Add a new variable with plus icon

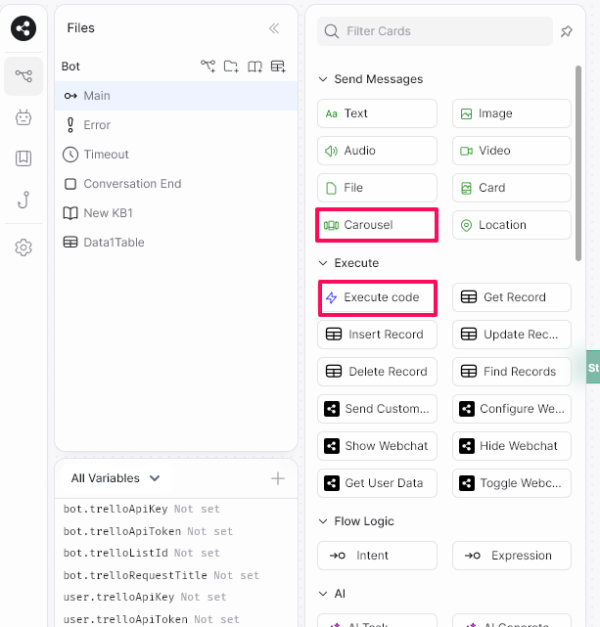coord(278,479)
